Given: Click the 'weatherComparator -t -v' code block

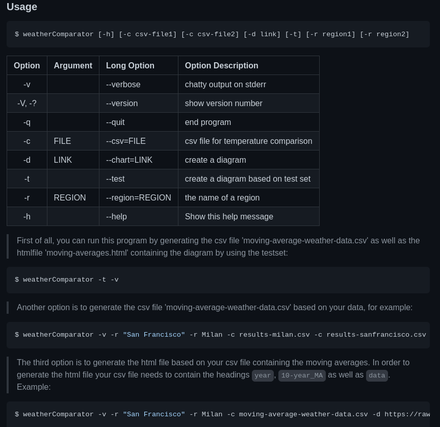Looking at the screenshot, I should pos(218,280).
